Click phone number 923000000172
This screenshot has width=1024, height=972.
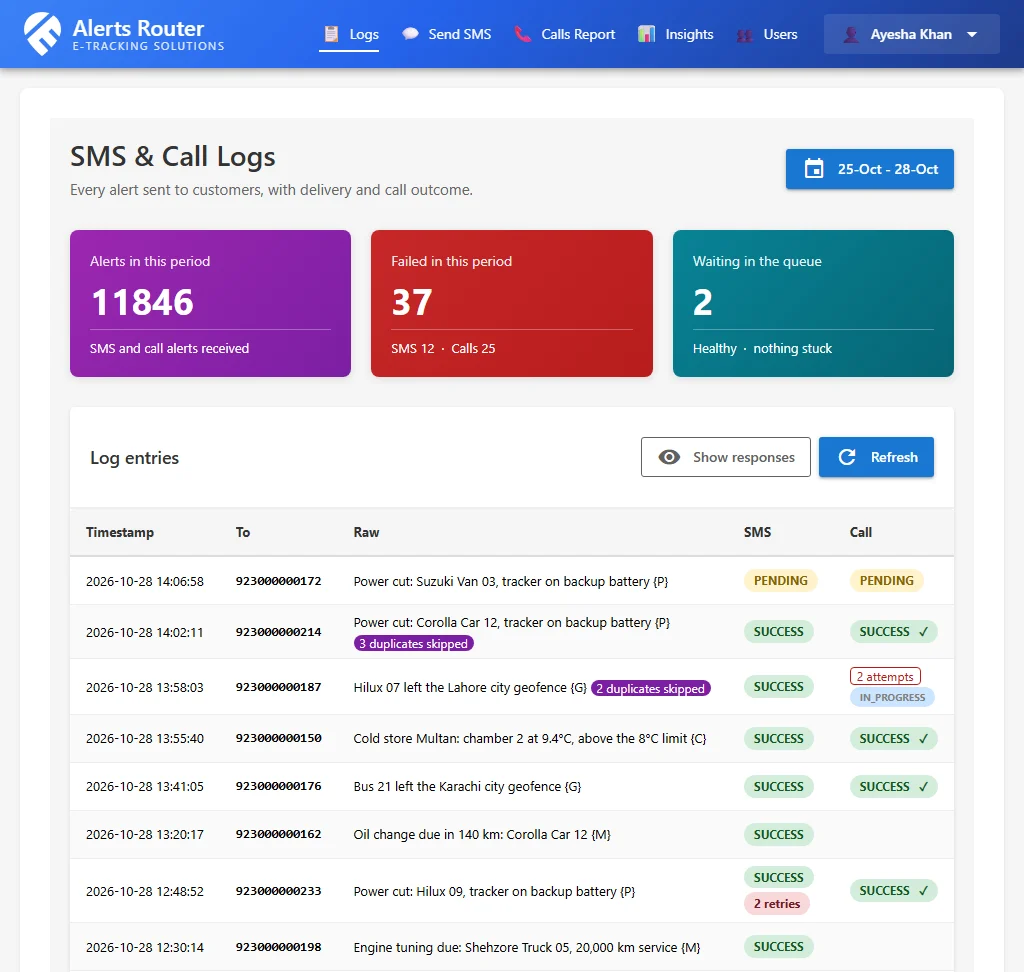tap(278, 581)
